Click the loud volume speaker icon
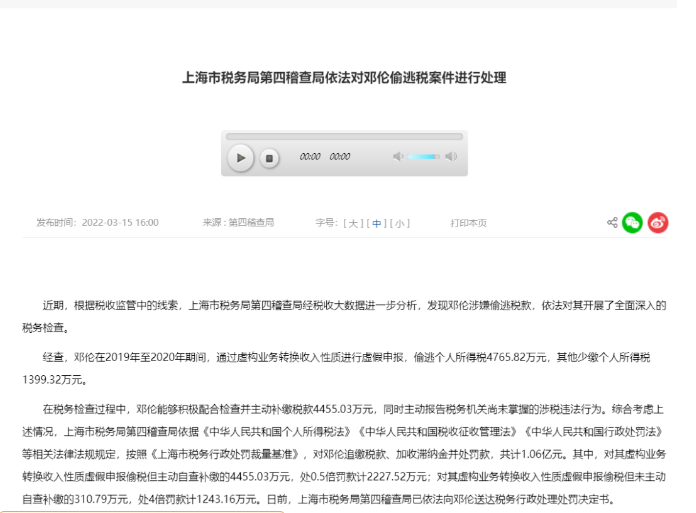Screen dimensions: 696x513 [451, 157]
